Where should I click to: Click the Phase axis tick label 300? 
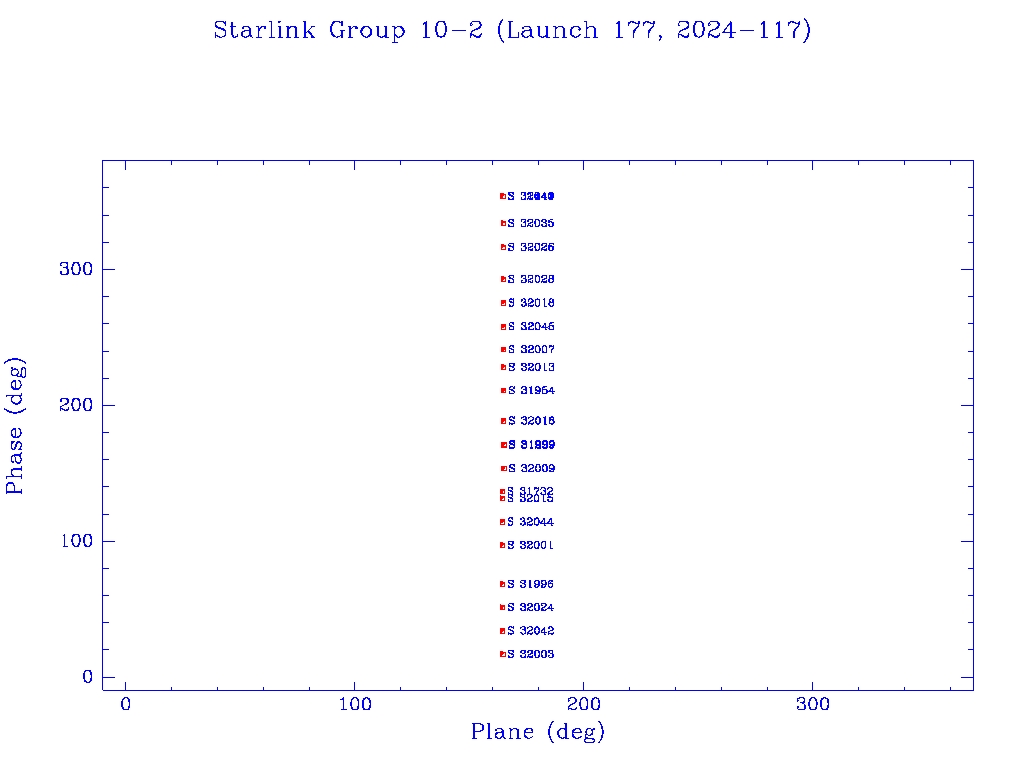click(76, 269)
